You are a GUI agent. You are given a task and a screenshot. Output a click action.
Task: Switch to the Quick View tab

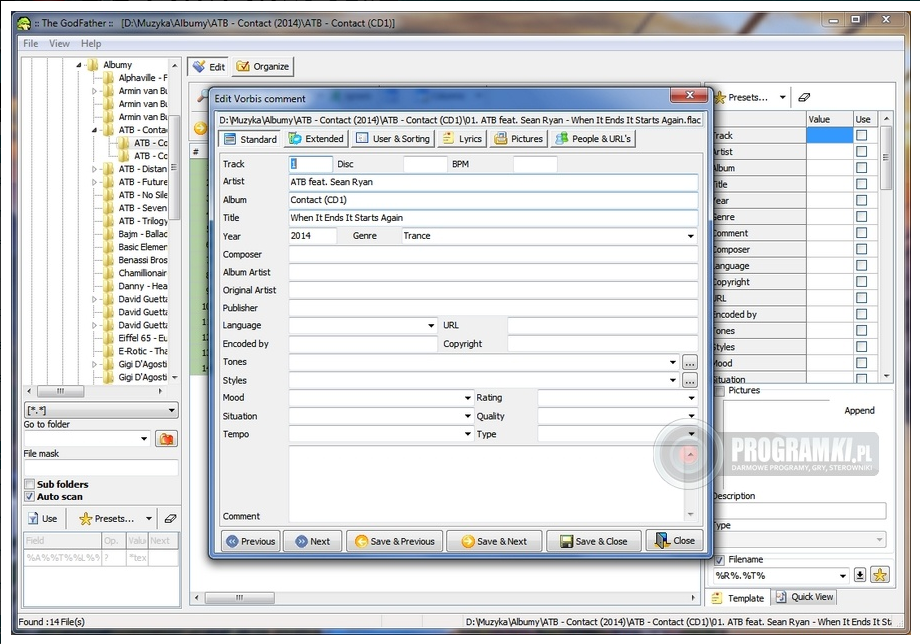804,597
